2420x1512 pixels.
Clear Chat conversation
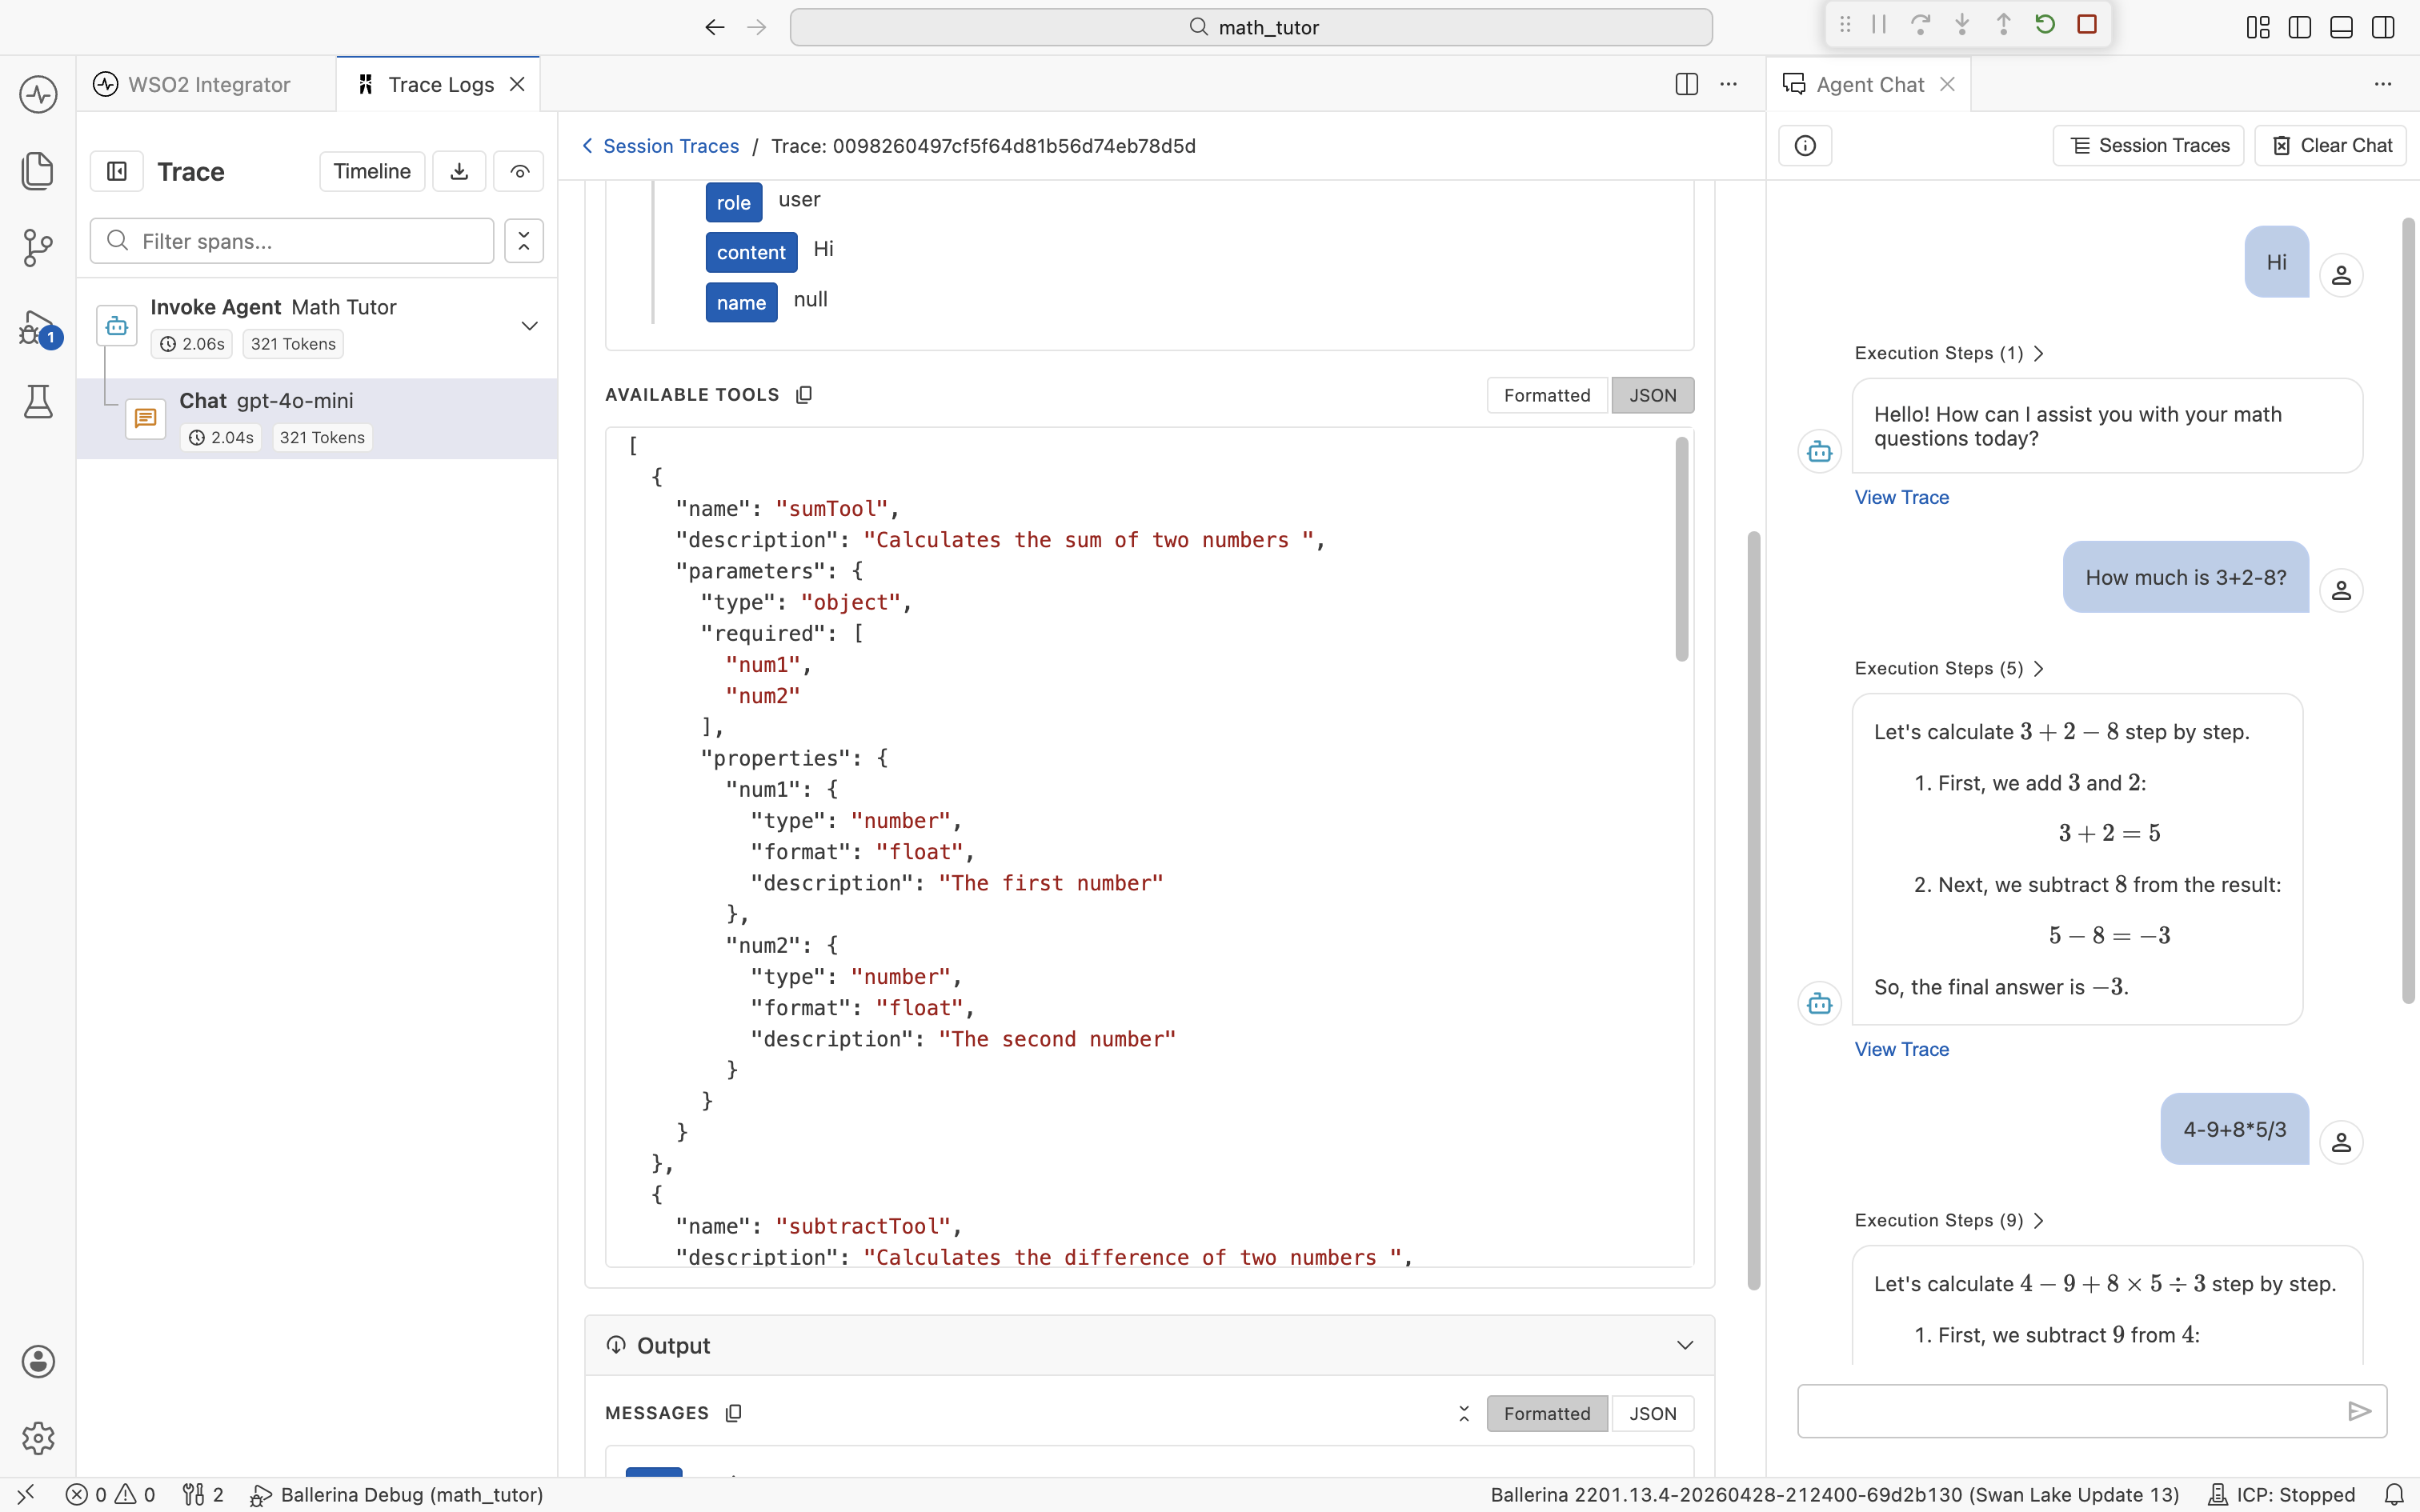point(2330,146)
